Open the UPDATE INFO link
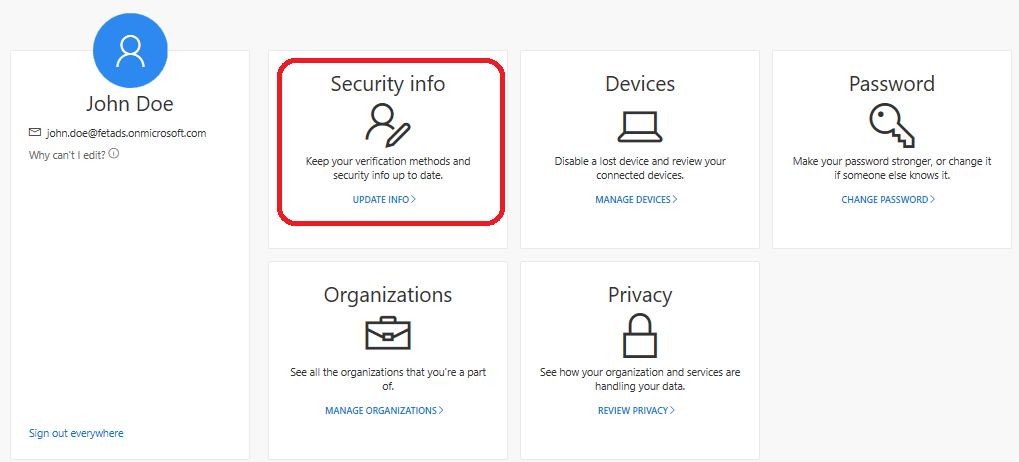Image resolution: width=1019 pixels, height=462 pixels. coord(384,200)
